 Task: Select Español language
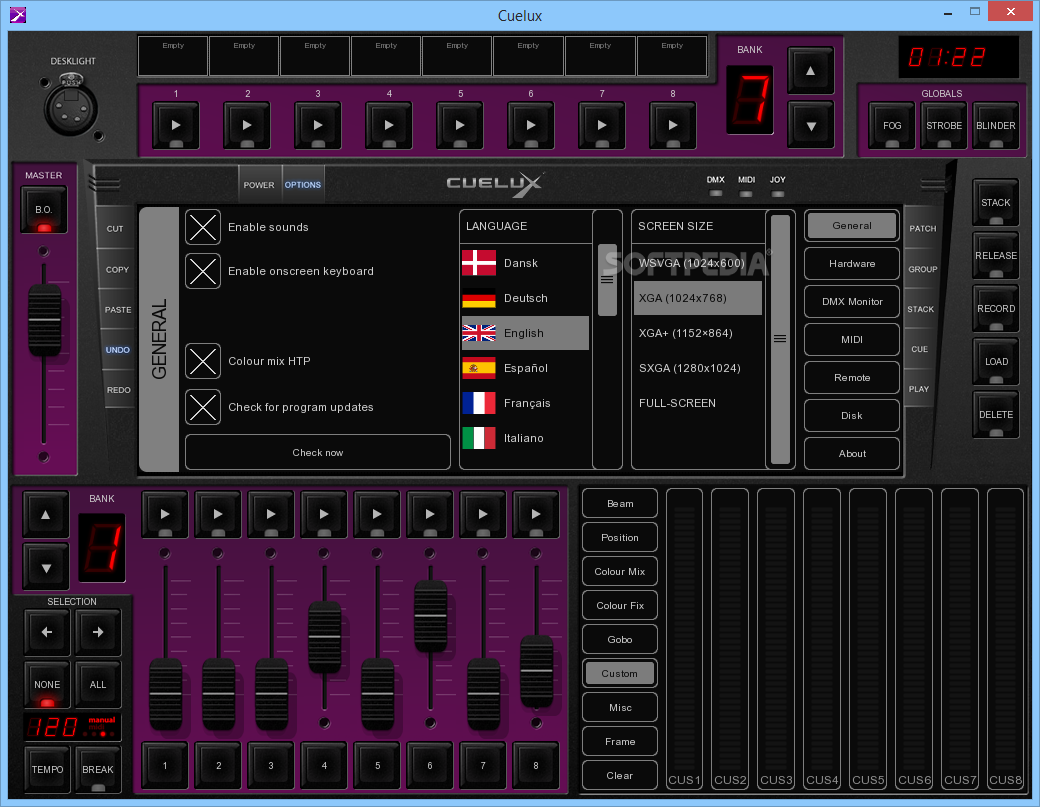[x=525, y=368]
